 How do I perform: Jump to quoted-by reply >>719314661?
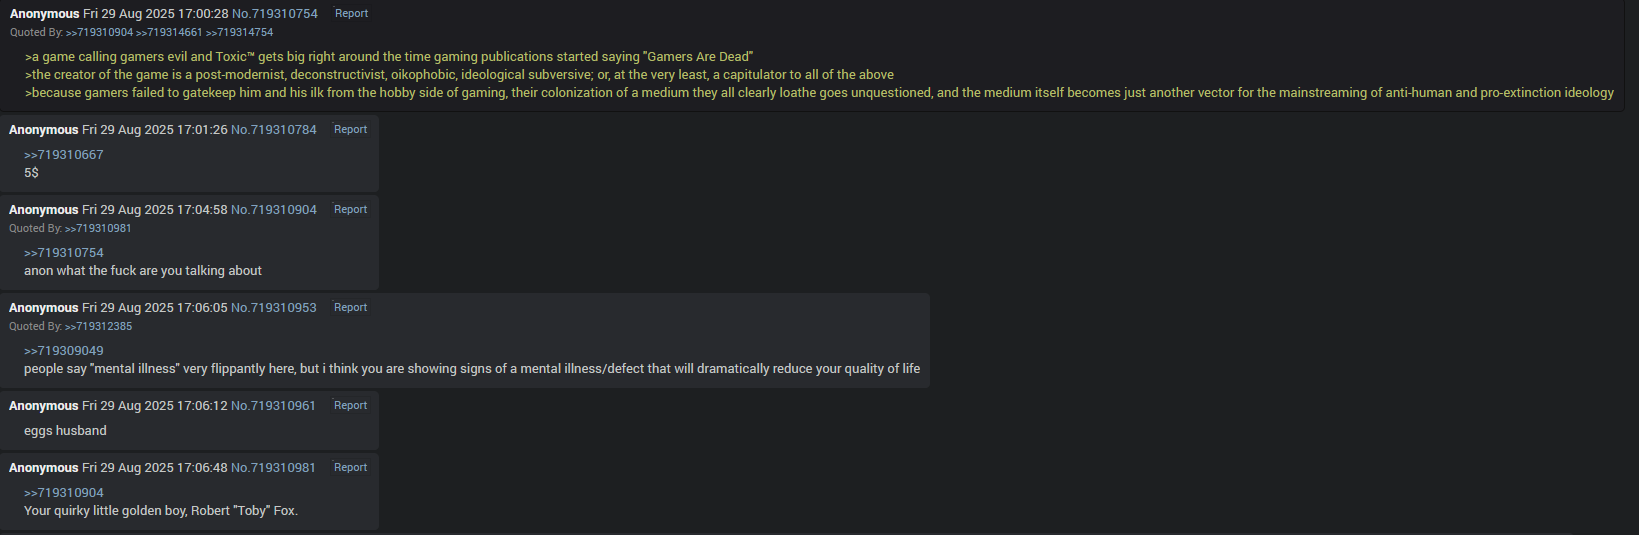tap(169, 33)
